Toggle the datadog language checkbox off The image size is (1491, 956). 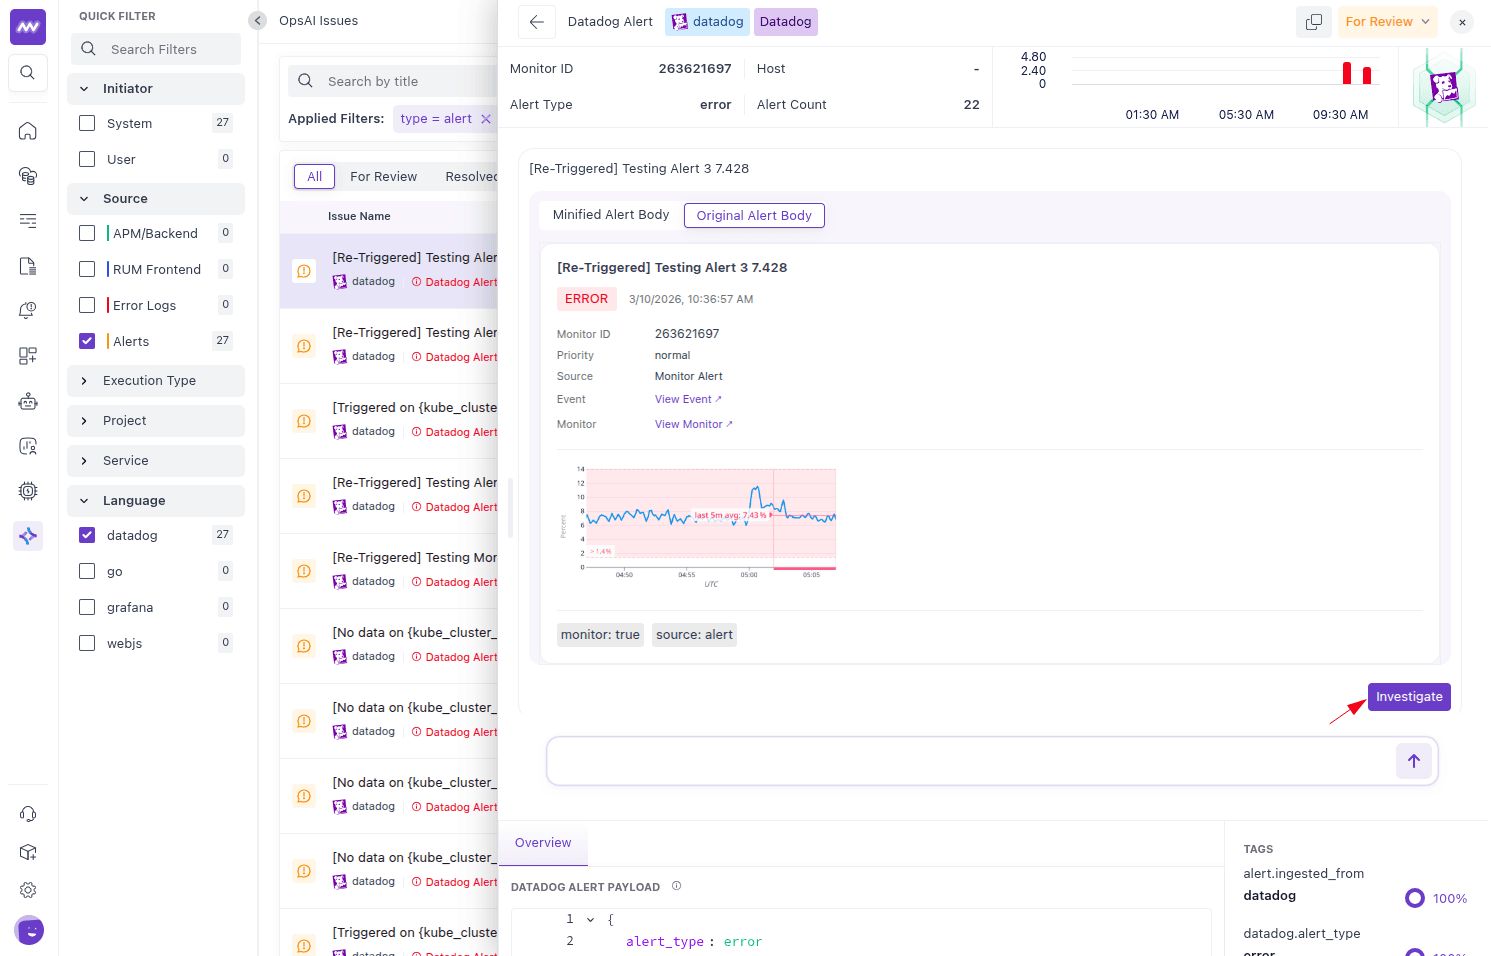tap(87, 534)
